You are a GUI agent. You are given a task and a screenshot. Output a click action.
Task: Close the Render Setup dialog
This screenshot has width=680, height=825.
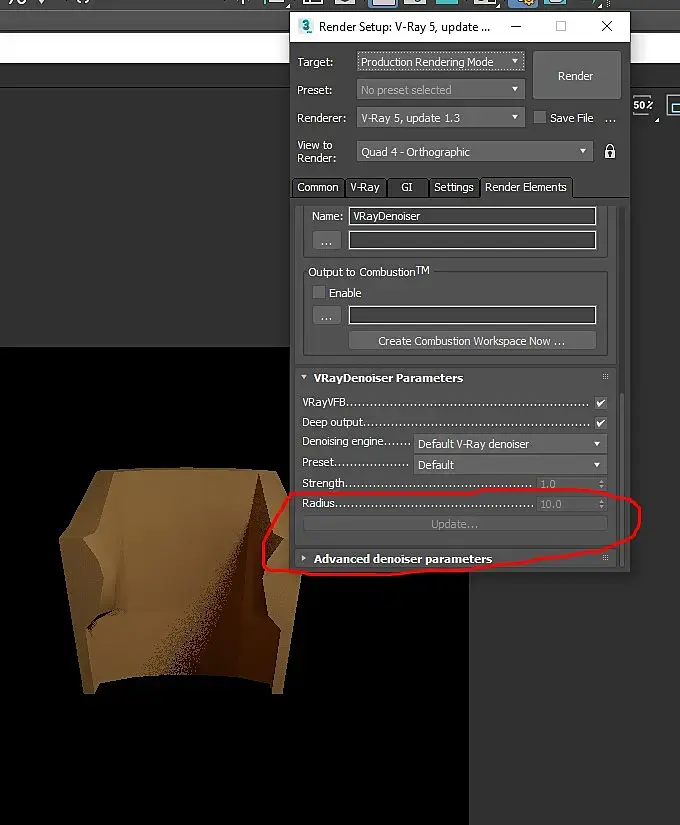[607, 26]
